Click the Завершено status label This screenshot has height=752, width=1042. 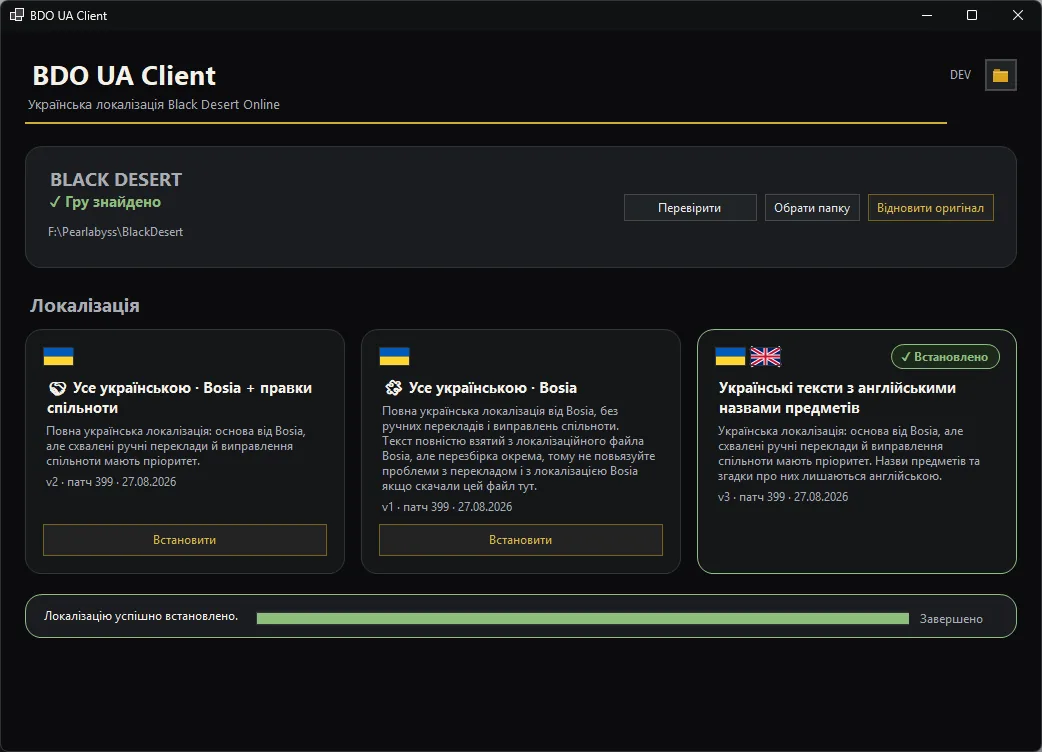[x=951, y=618]
